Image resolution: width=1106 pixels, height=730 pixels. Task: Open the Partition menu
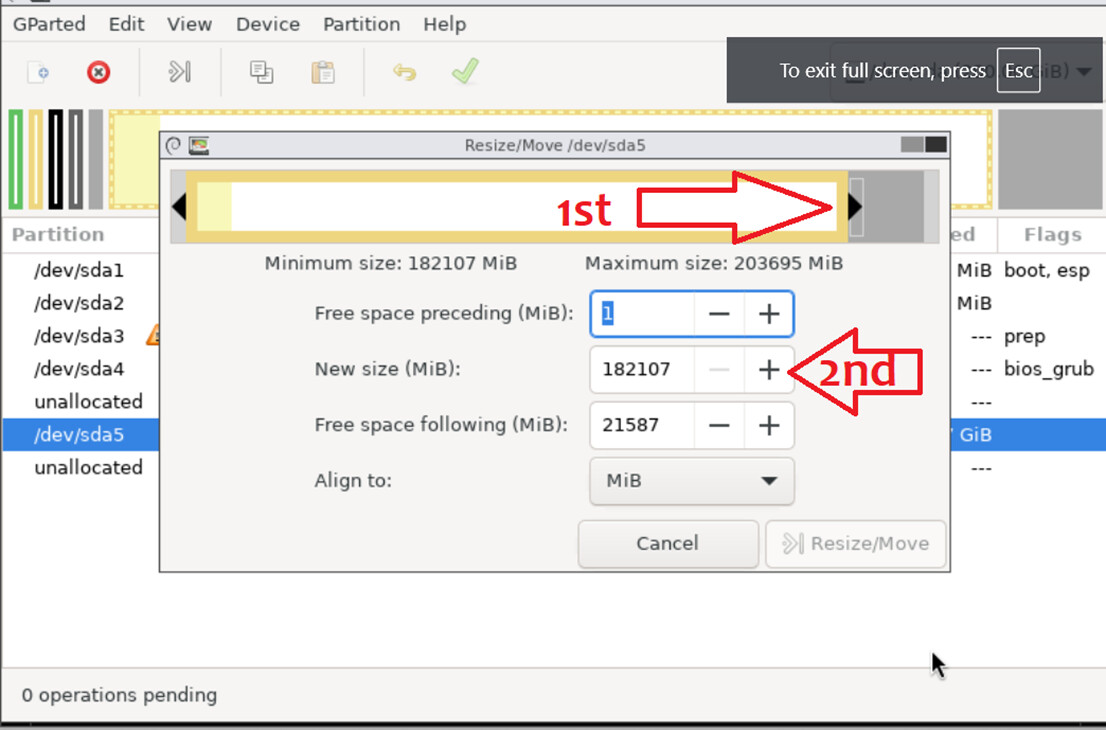[361, 24]
